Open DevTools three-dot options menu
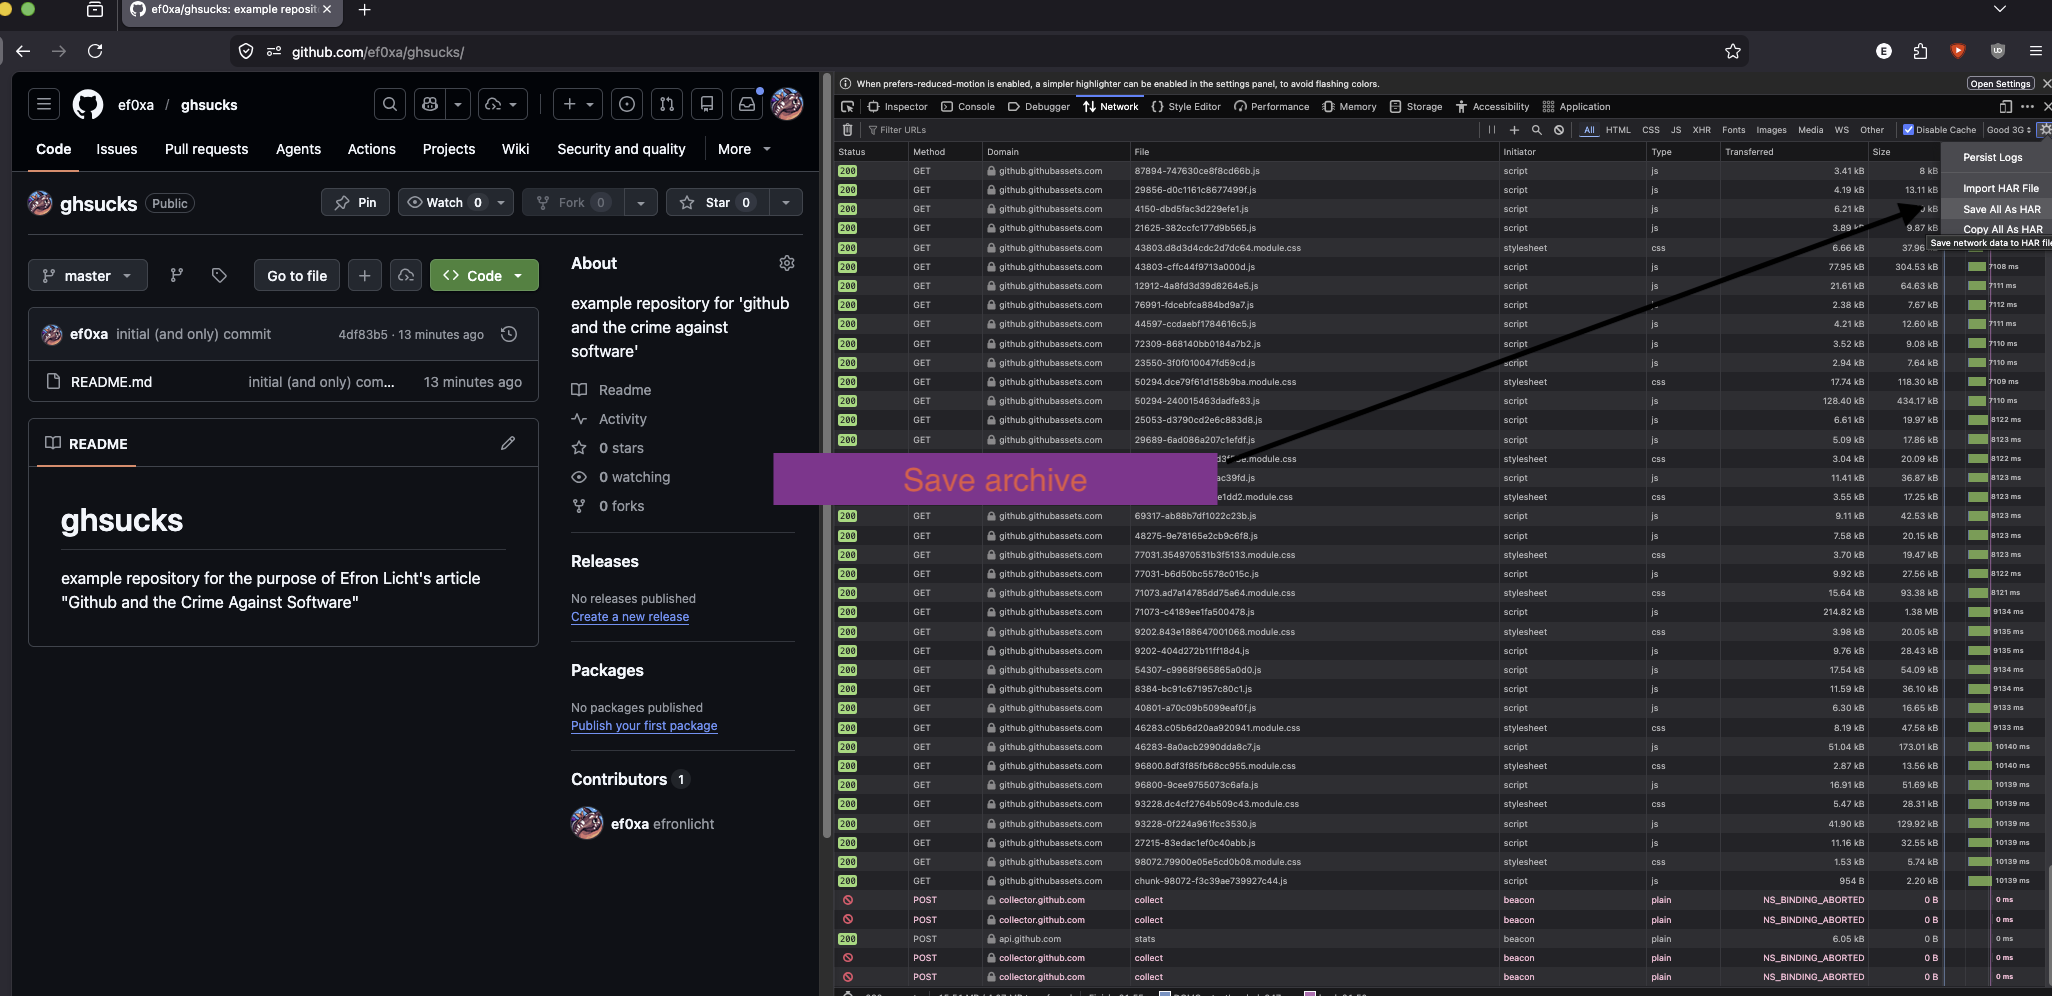Image resolution: width=2052 pixels, height=996 pixels. click(2027, 107)
